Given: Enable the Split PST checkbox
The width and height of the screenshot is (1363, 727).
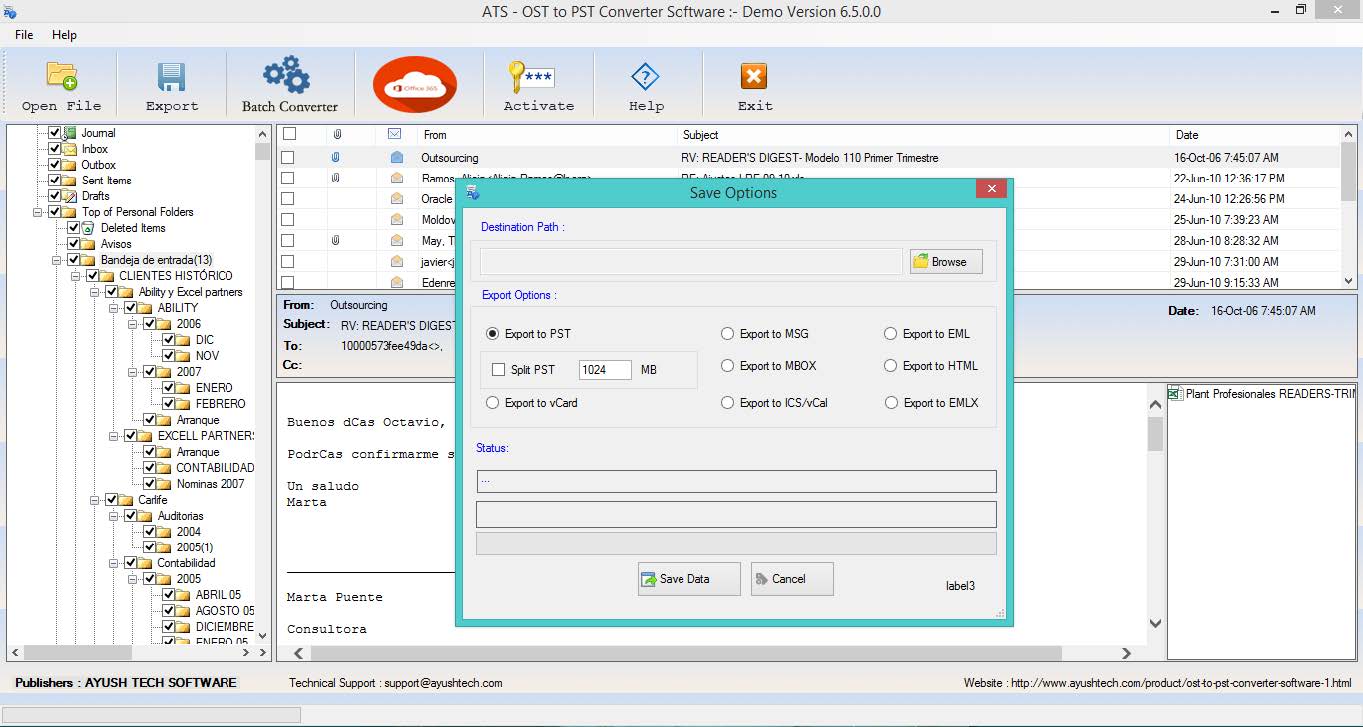Looking at the screenshot, I should 497,369.
